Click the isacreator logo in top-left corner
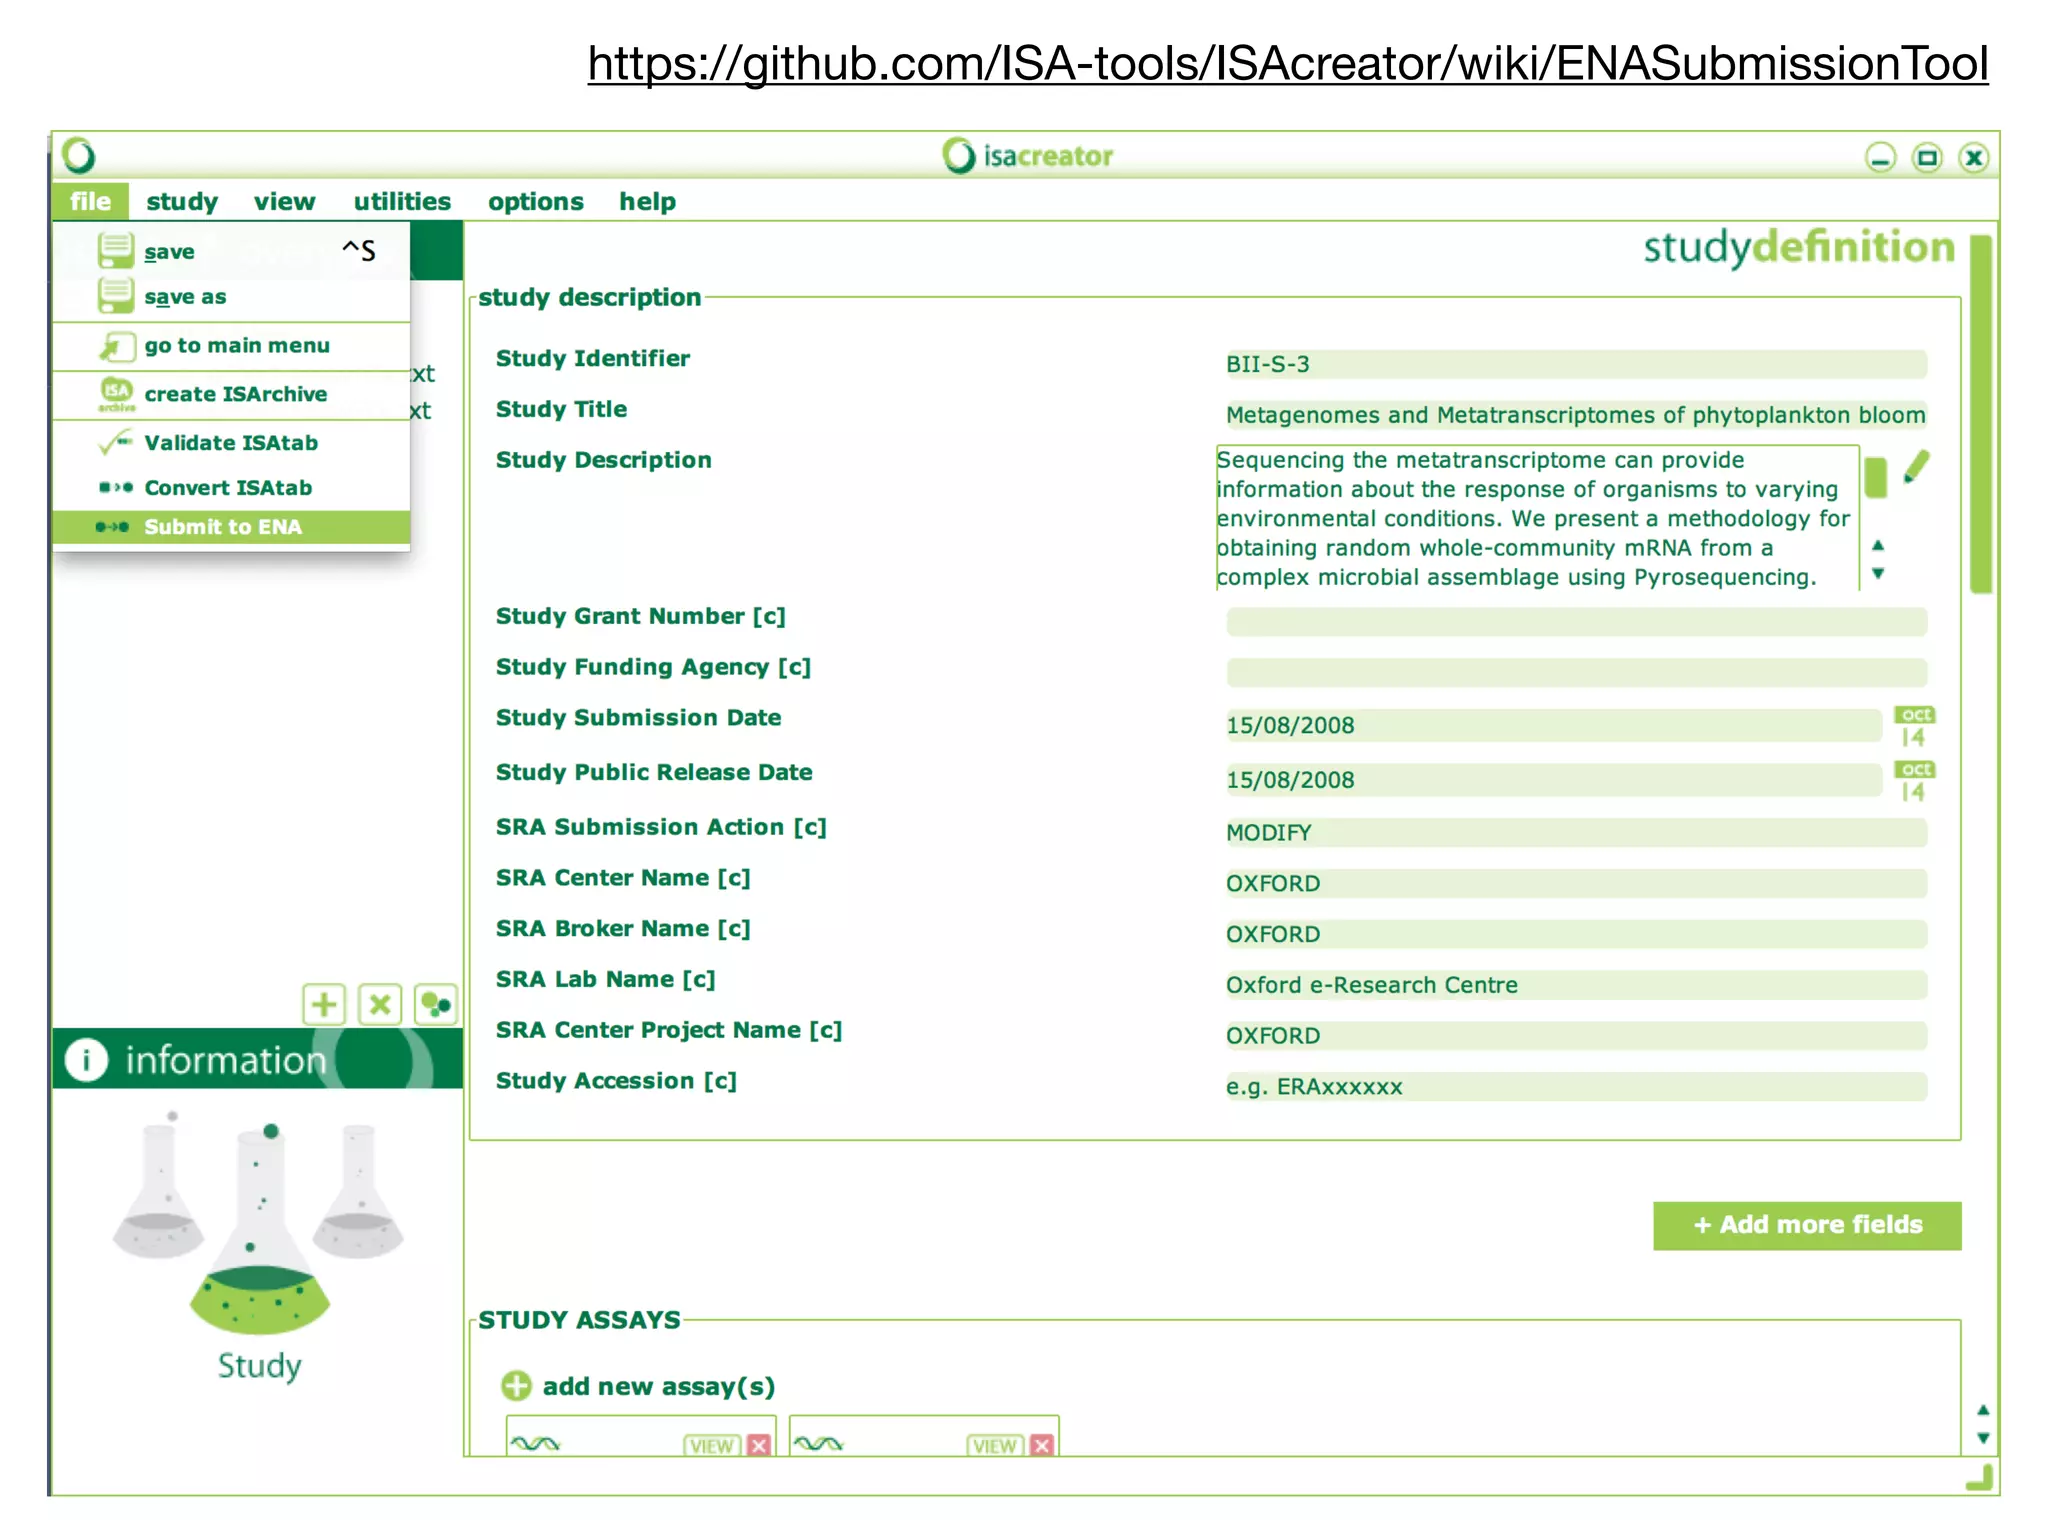This screenshot has width=2048, height=1536. click(79, 156)
